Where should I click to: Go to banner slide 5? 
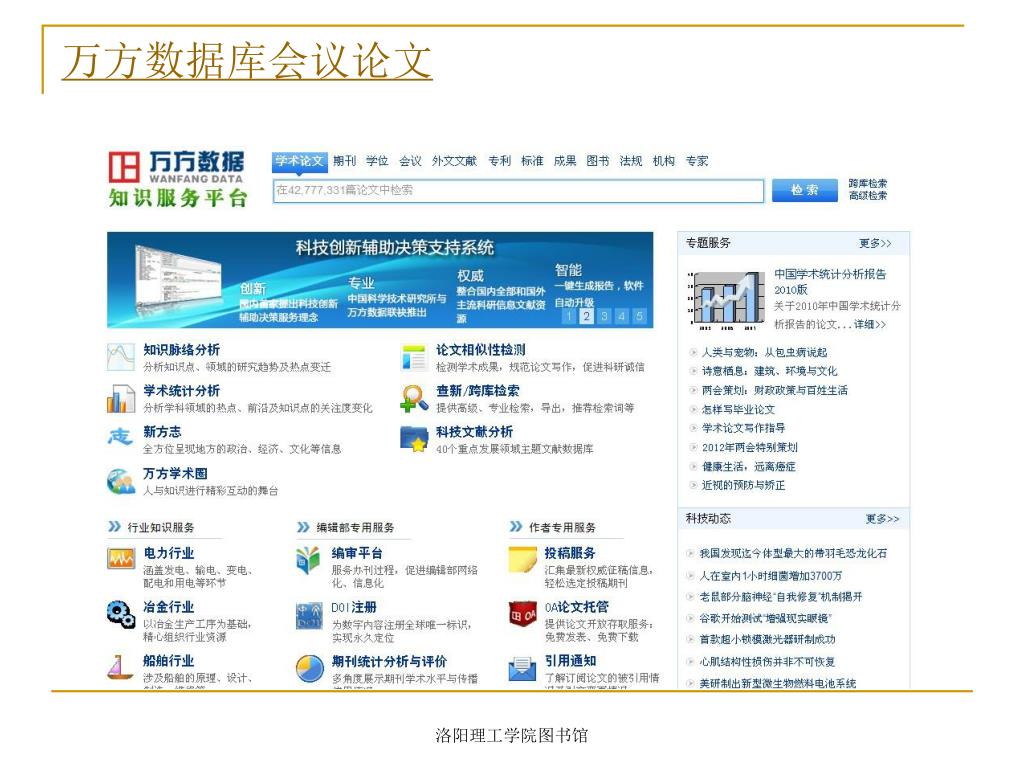click(x=639, y=317)
